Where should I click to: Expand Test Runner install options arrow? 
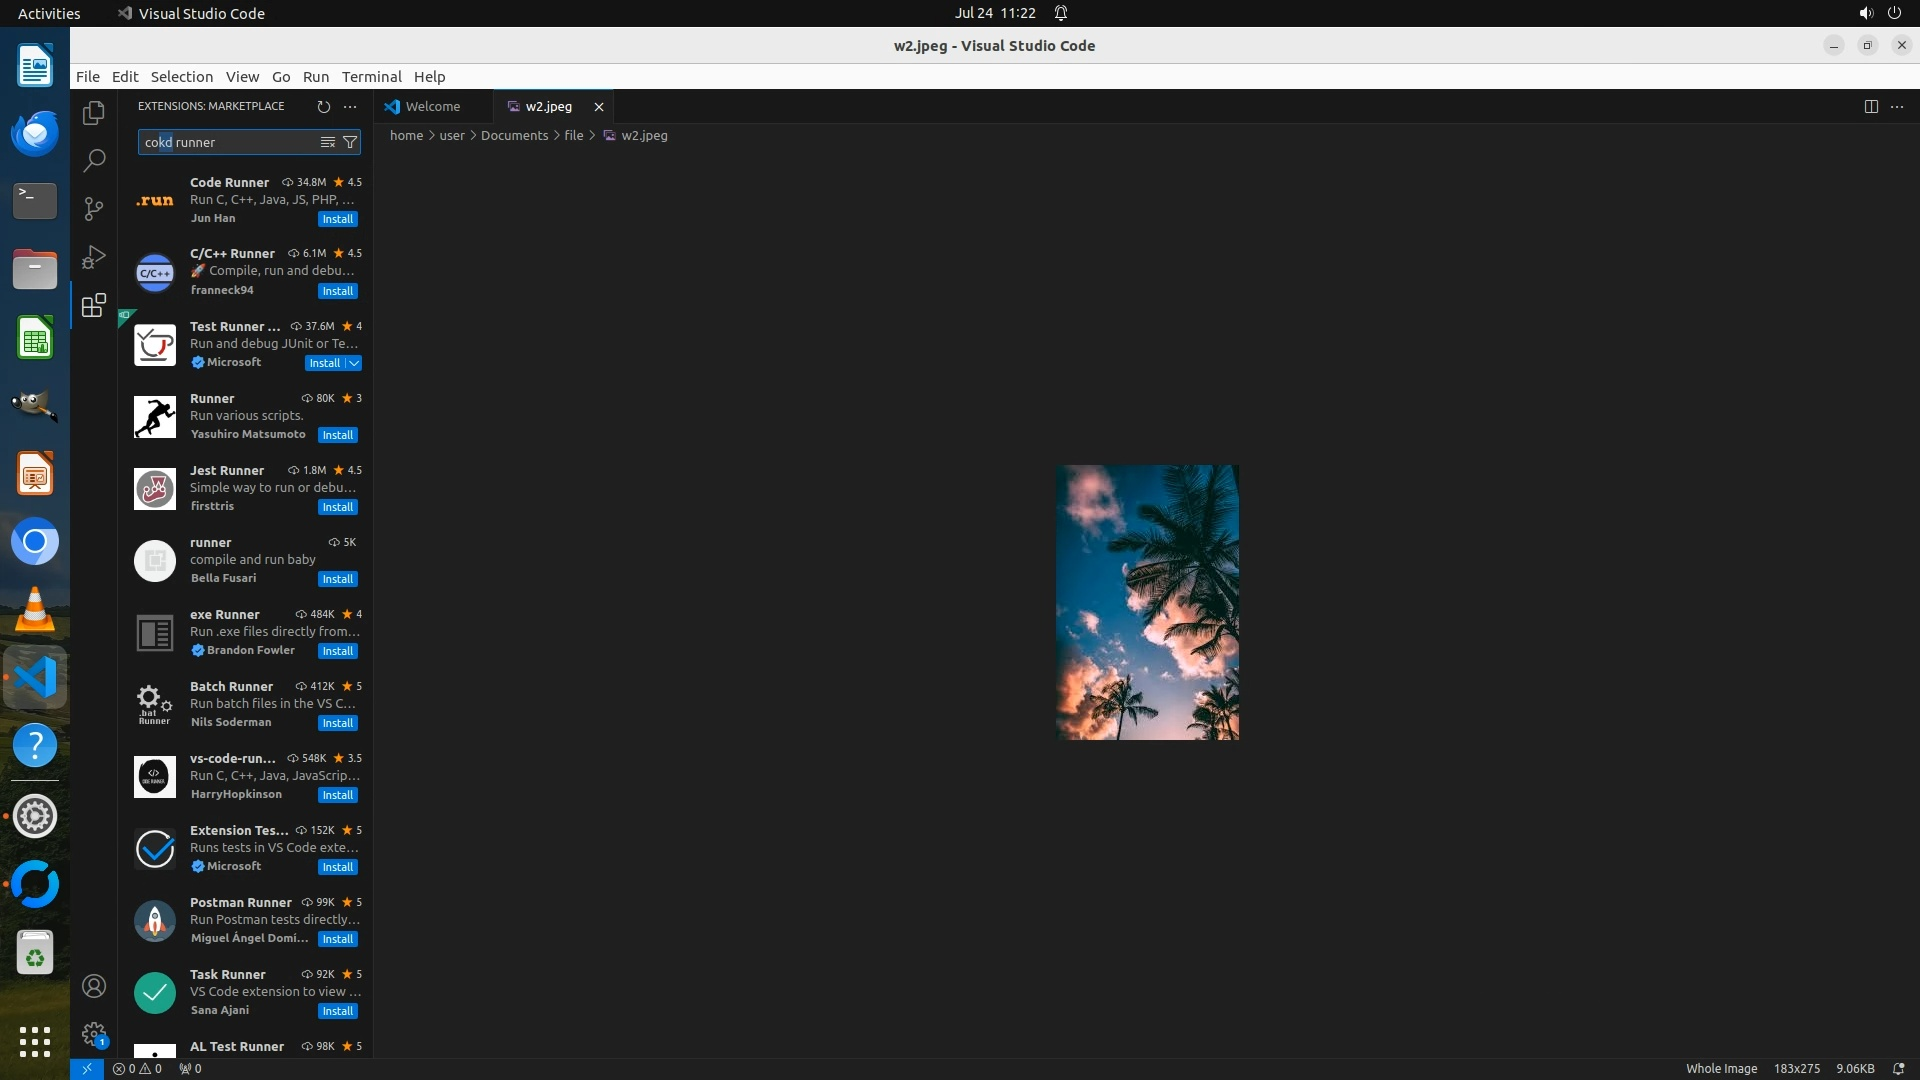tap(354, 363)
